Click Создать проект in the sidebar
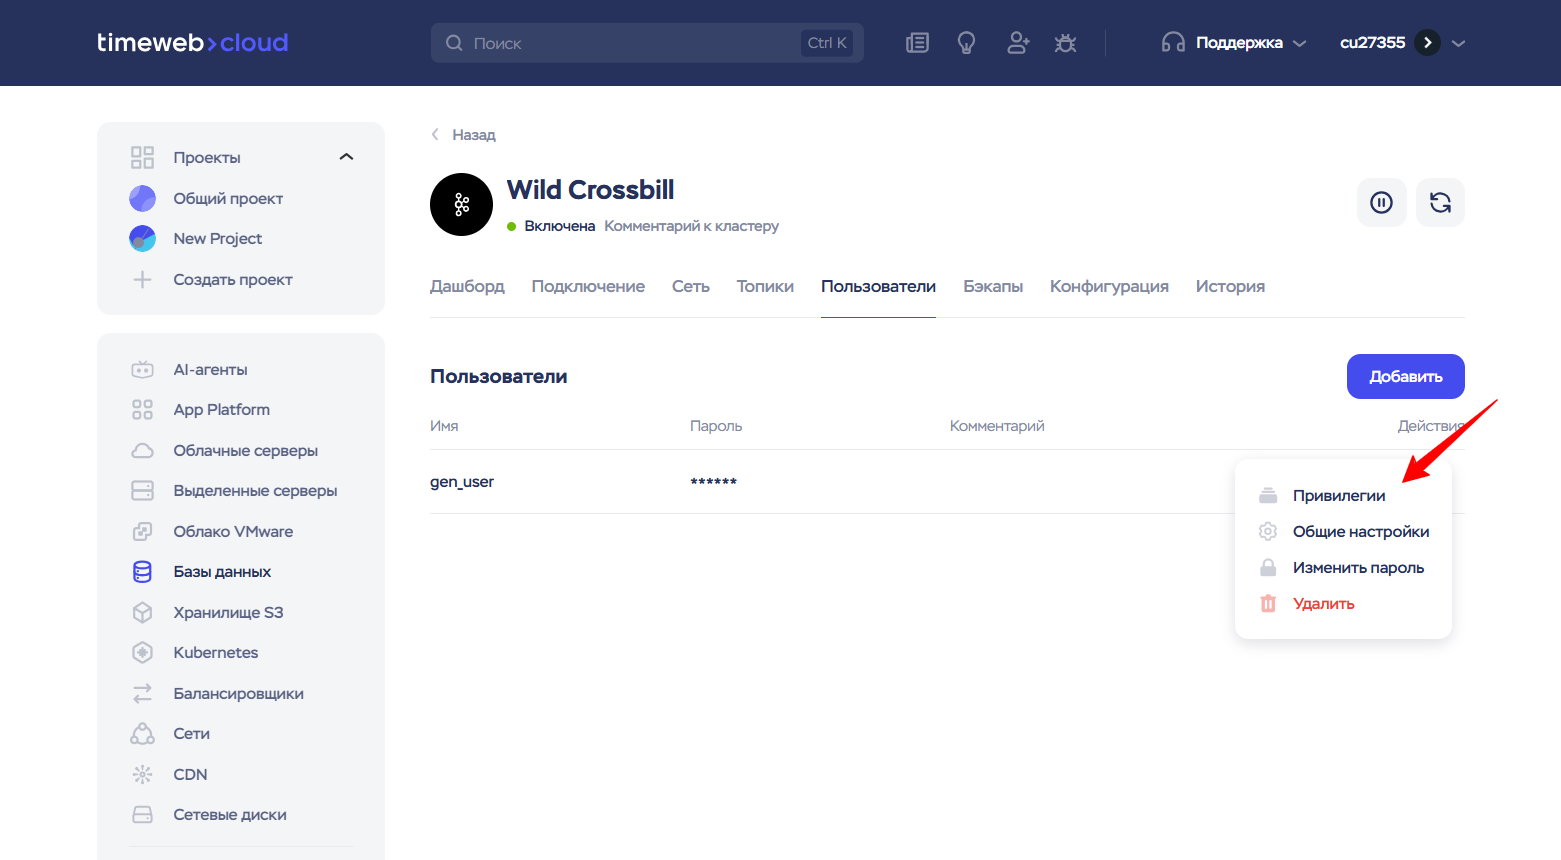1561x860 pixels. point(232,280)
